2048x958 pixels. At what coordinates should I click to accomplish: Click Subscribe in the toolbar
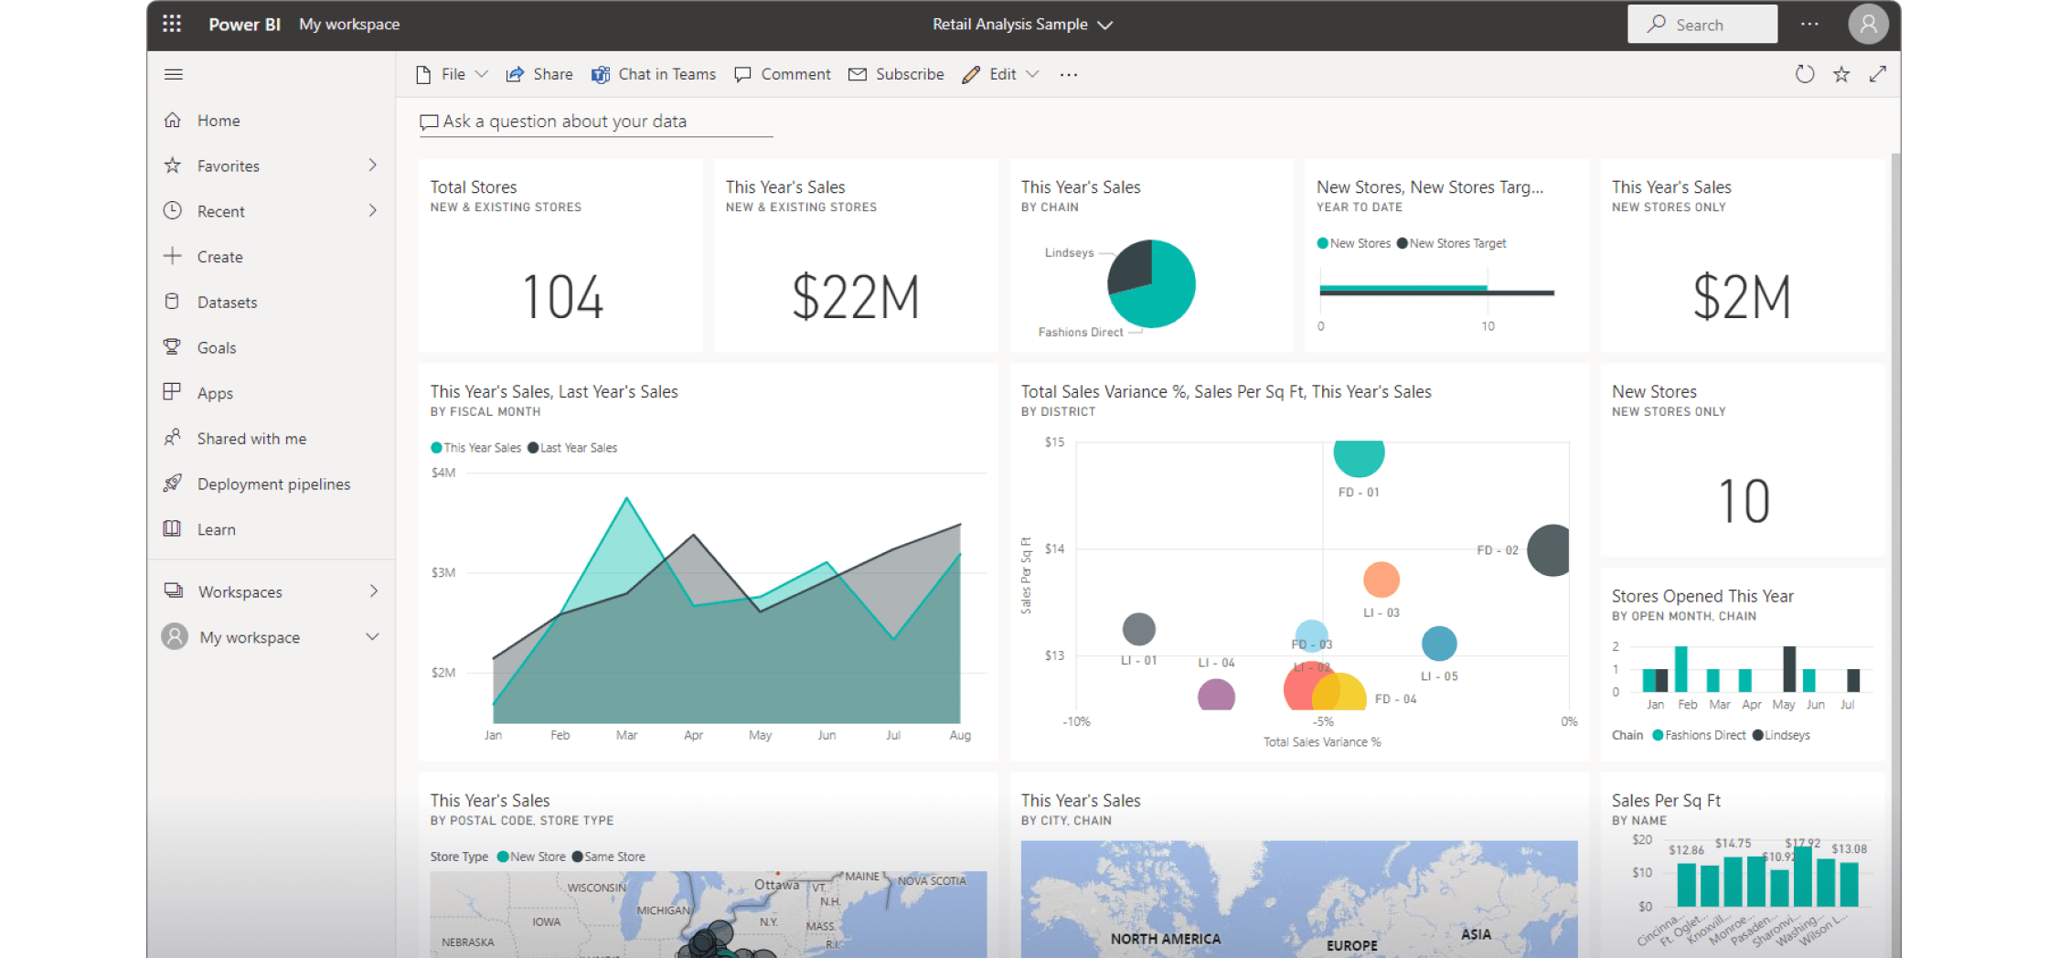(896, 74)
